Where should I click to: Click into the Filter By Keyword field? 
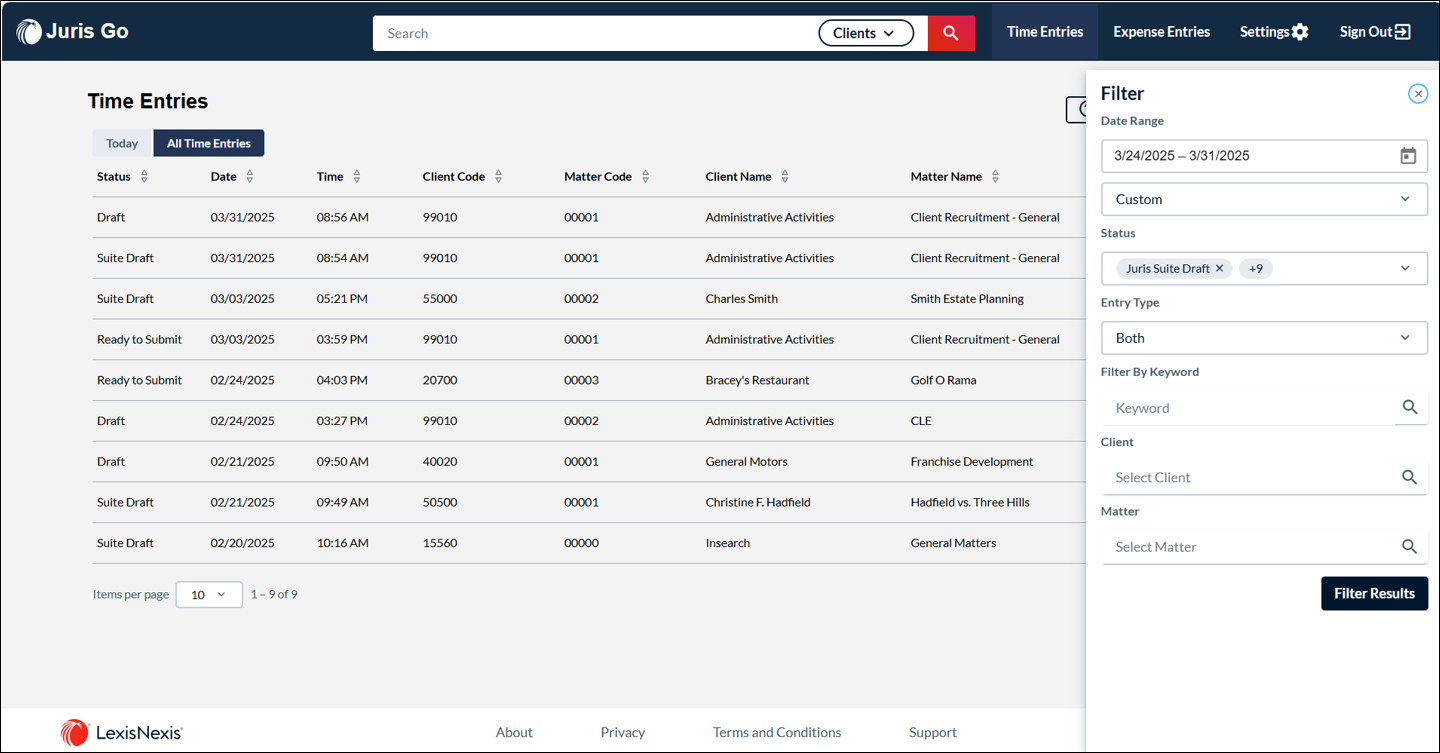coord(1248,408)
